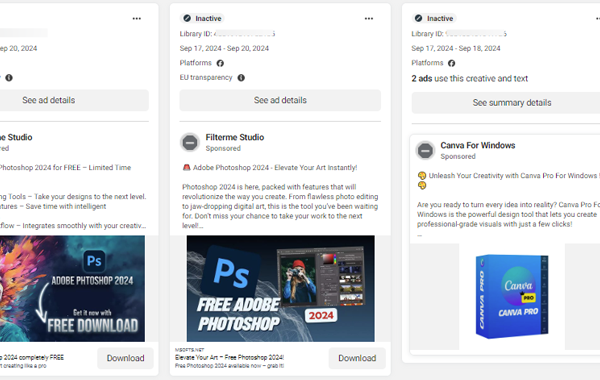600x380 pixels.
Task: Click the Free Adobe Photoshop 2024 ad image
Action: 280,289
